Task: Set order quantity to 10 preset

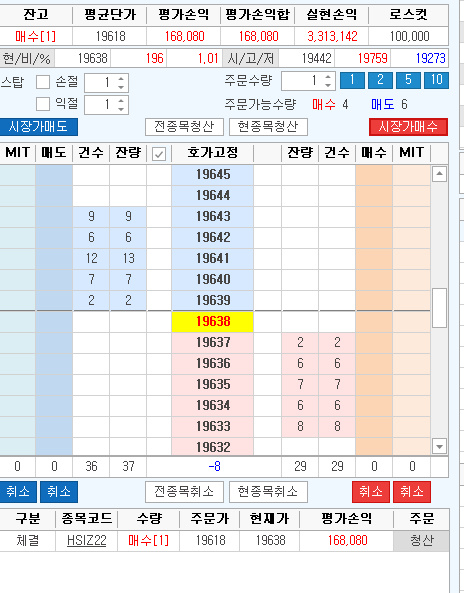Action: pos(436,80)
